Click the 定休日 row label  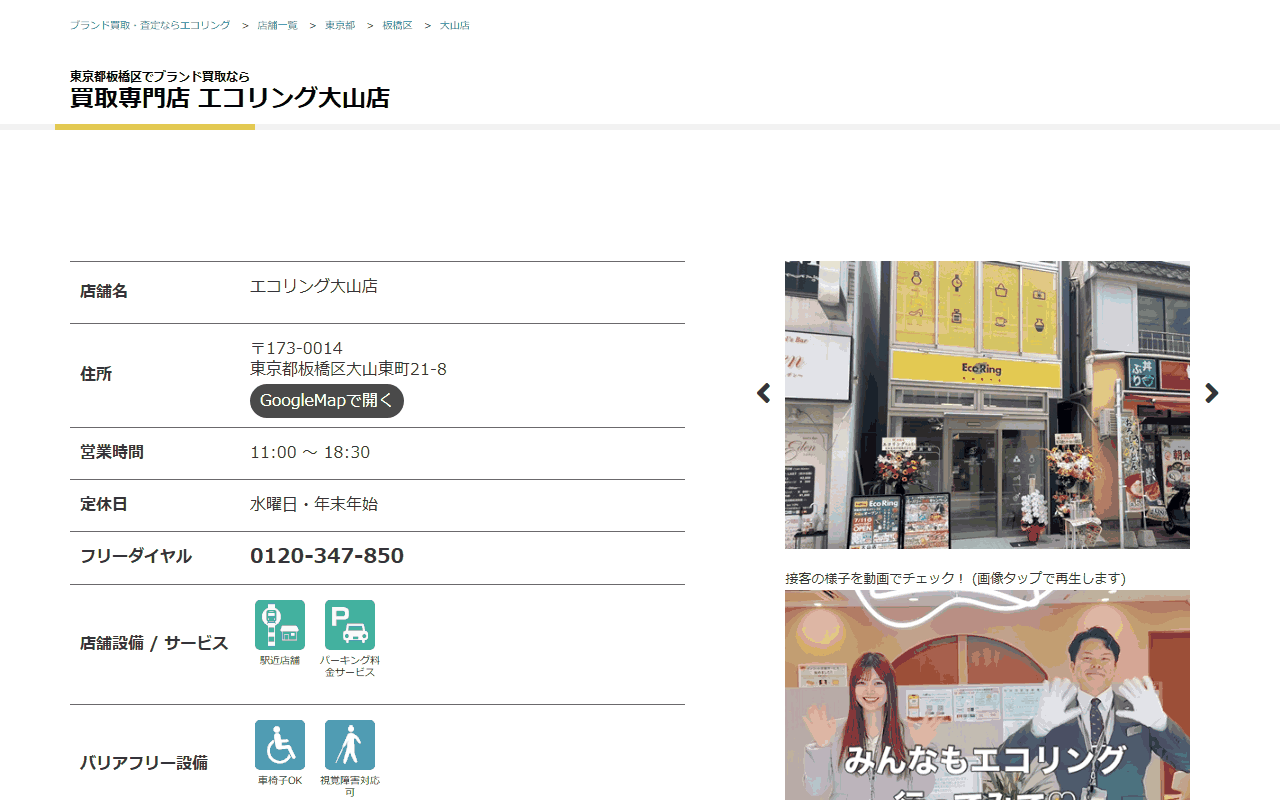point(104,505)
